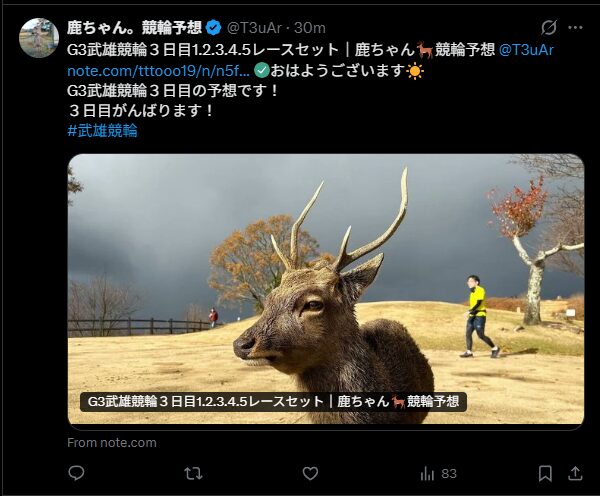This screenshot has width=600, height=496.
Task: Click the Grok slashed-circle icon
Action: pyautogui.click(x=549, y=28)
